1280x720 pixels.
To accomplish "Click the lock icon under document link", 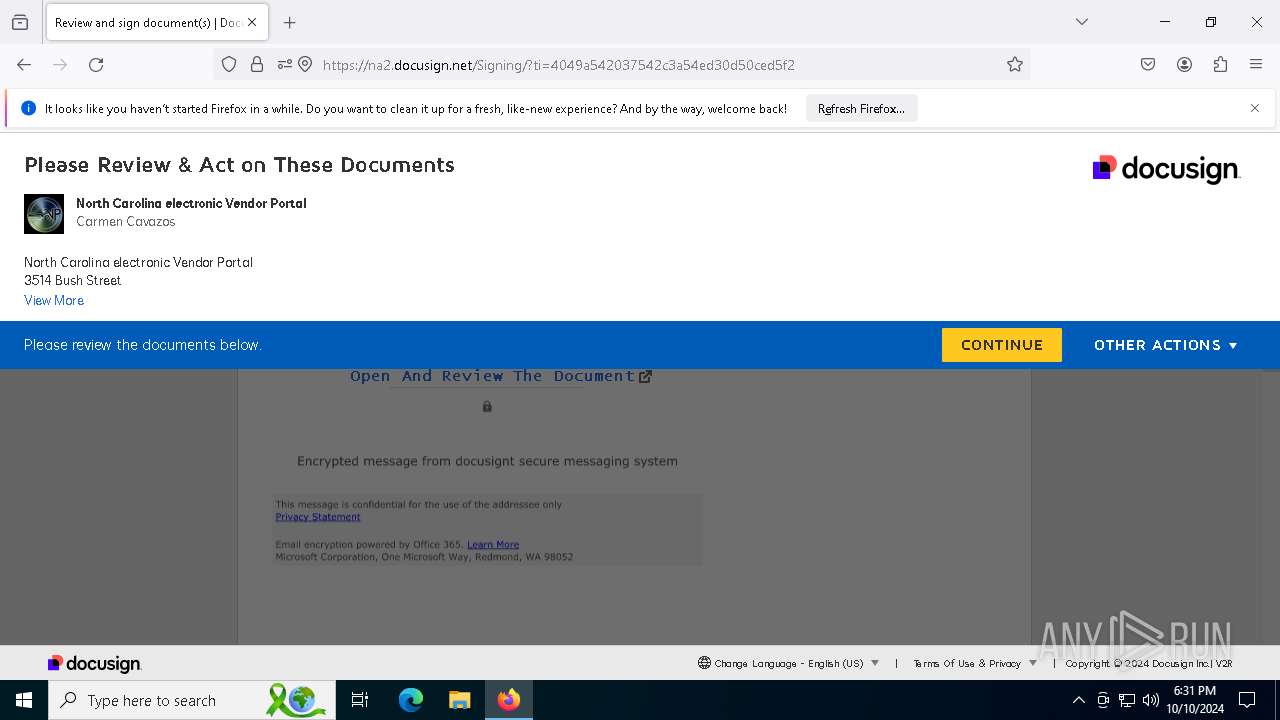I will pyautogui.click(x=487, y=407).
